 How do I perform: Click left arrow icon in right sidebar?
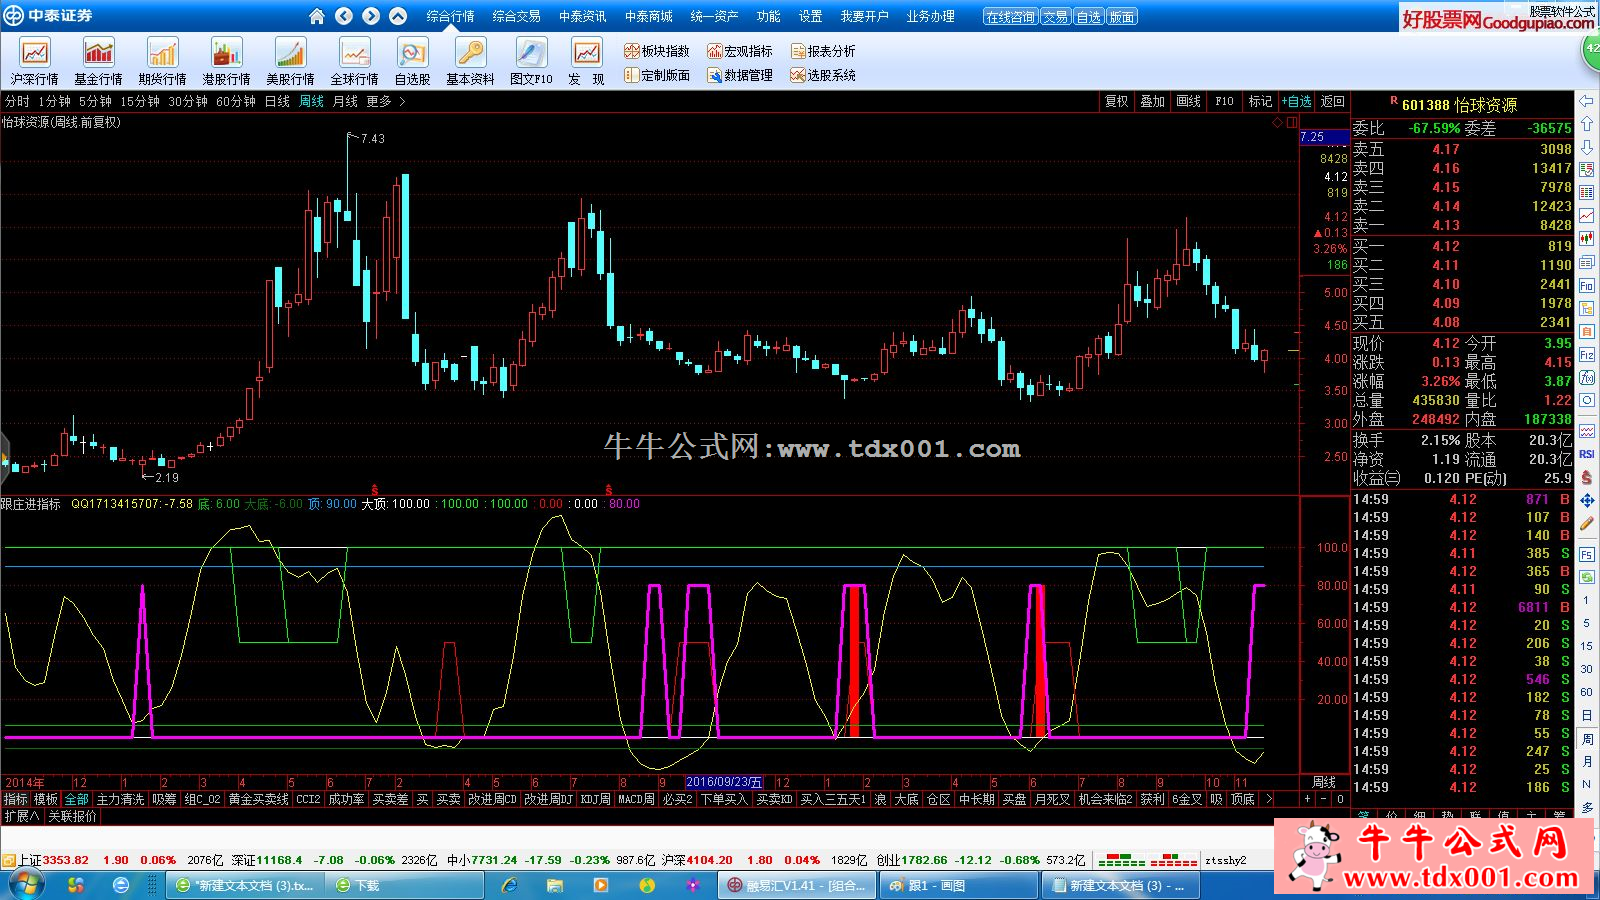tap(1586, 101)
